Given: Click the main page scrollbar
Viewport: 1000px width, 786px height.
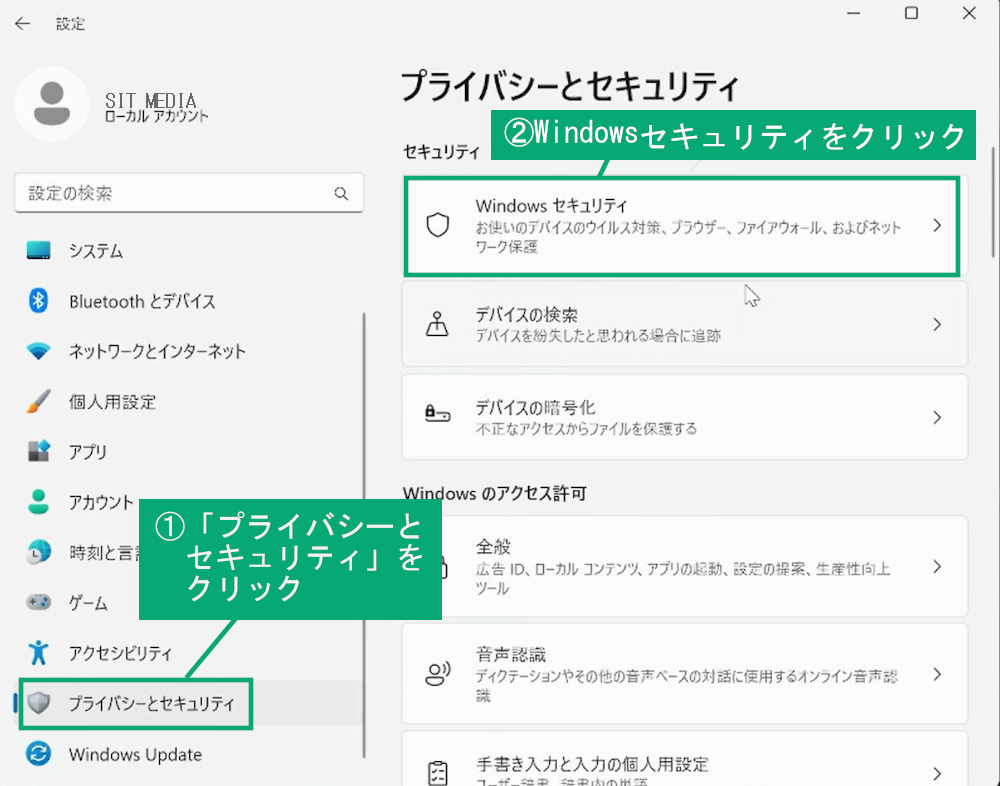Looking at the screenshot, I should (x=993, y=202).
